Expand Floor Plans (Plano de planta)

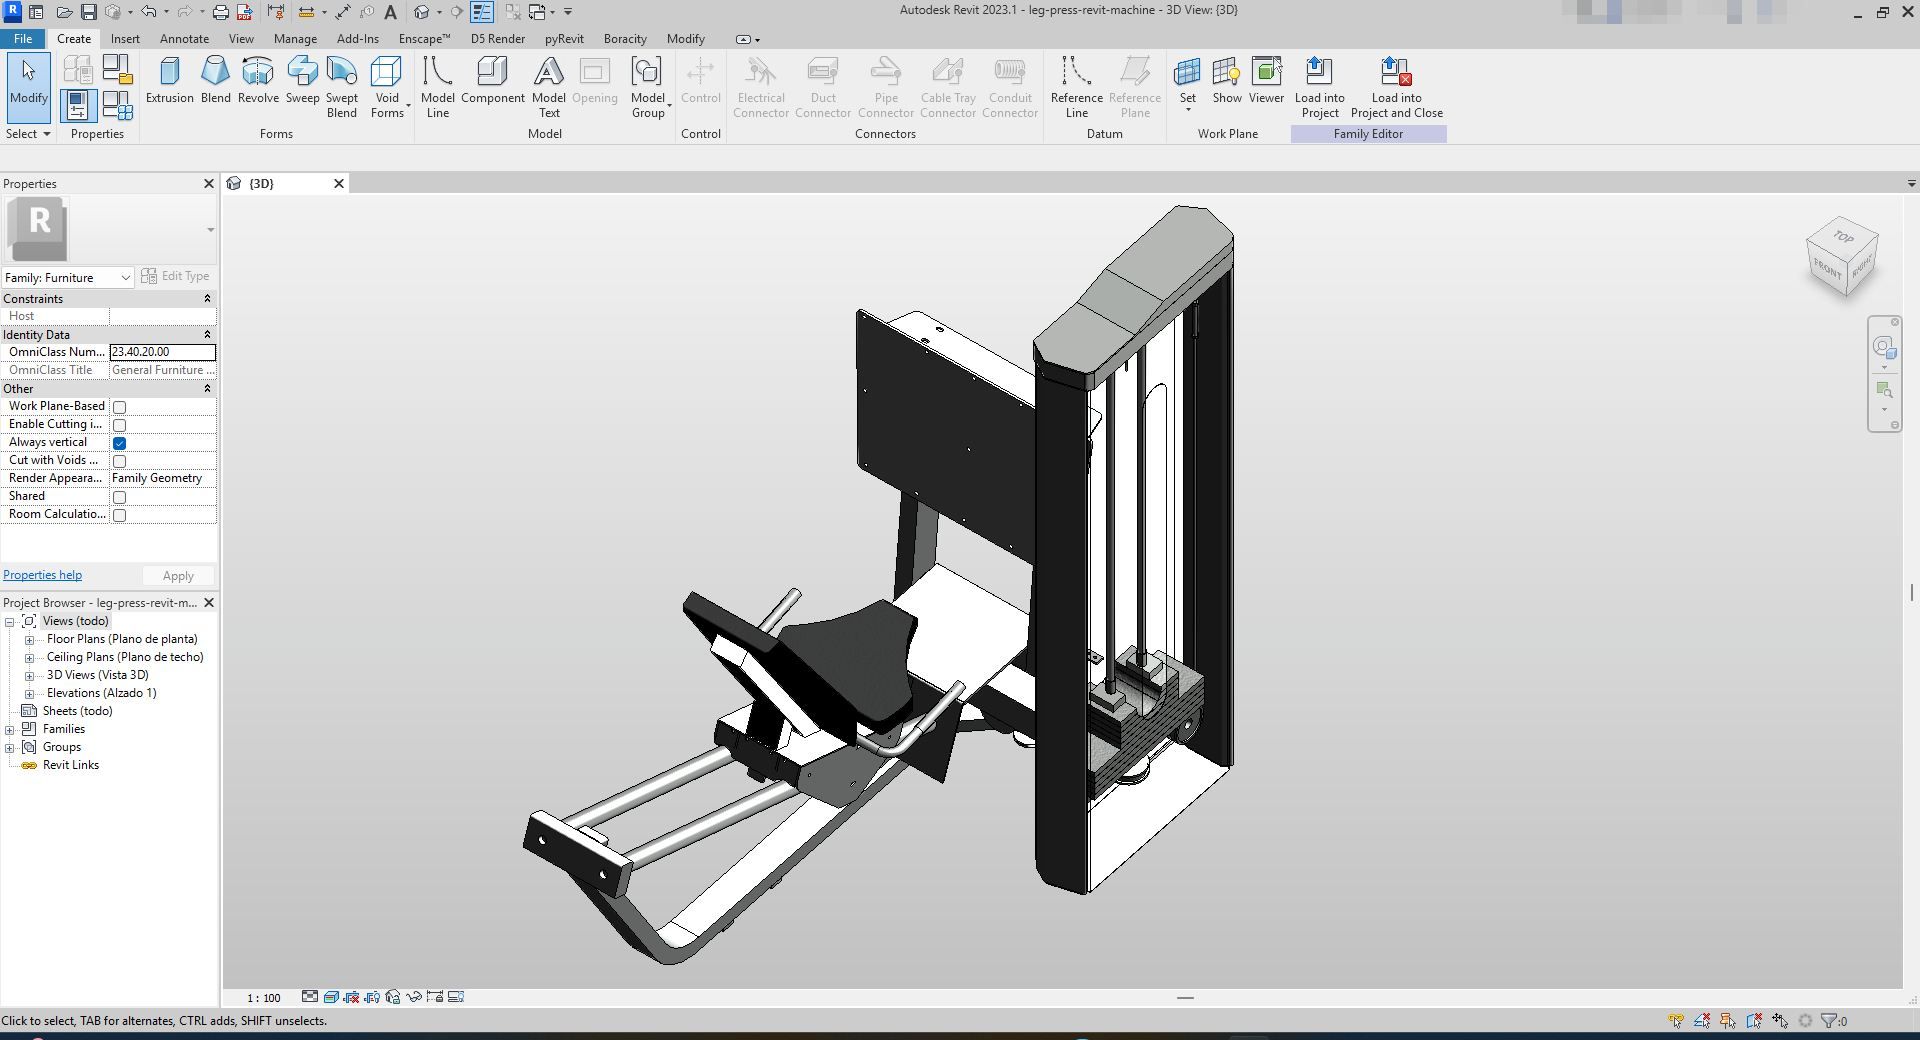pos(29,640)
